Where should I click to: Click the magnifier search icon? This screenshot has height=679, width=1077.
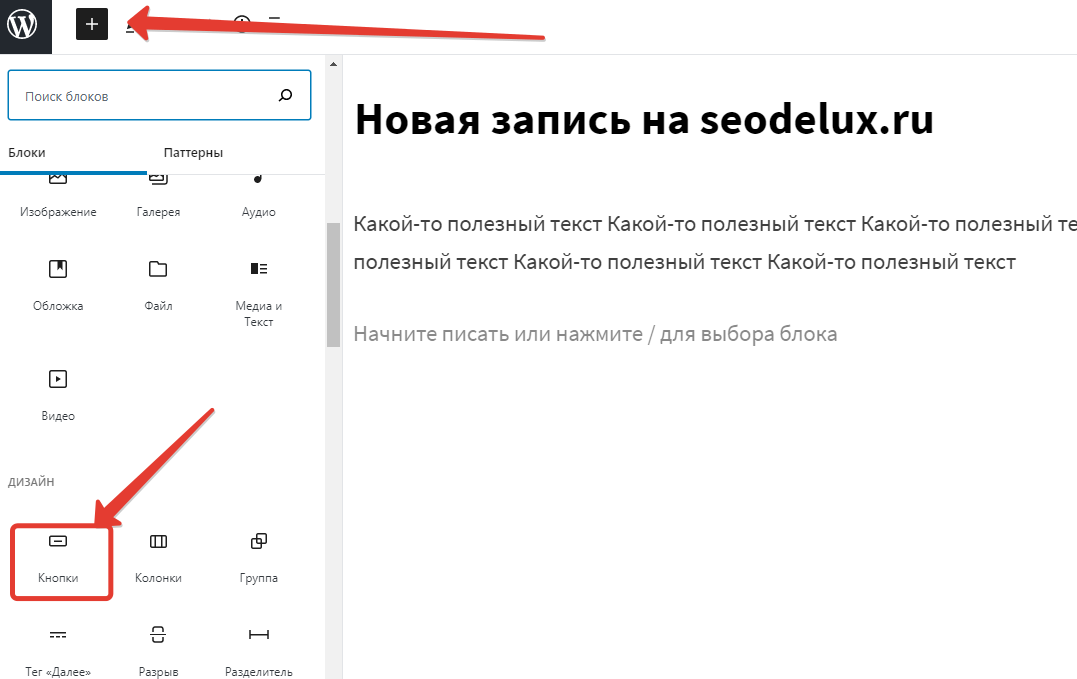[286, 96]
